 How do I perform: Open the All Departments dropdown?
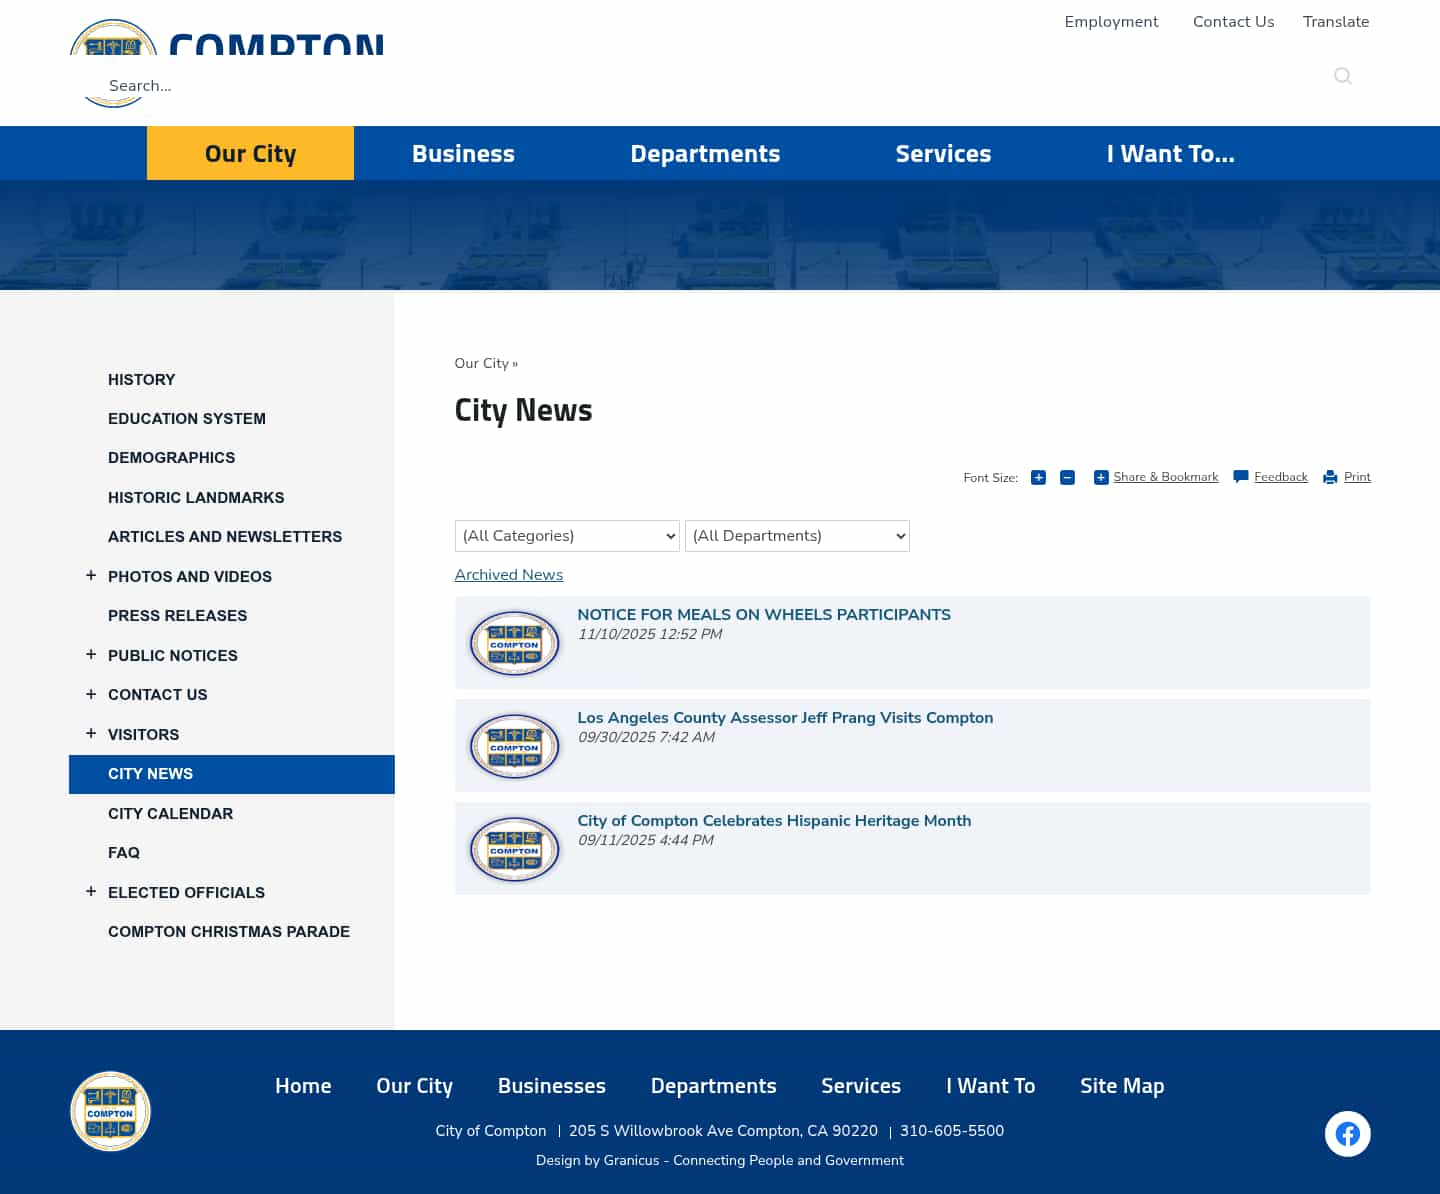tap(797, 536)
